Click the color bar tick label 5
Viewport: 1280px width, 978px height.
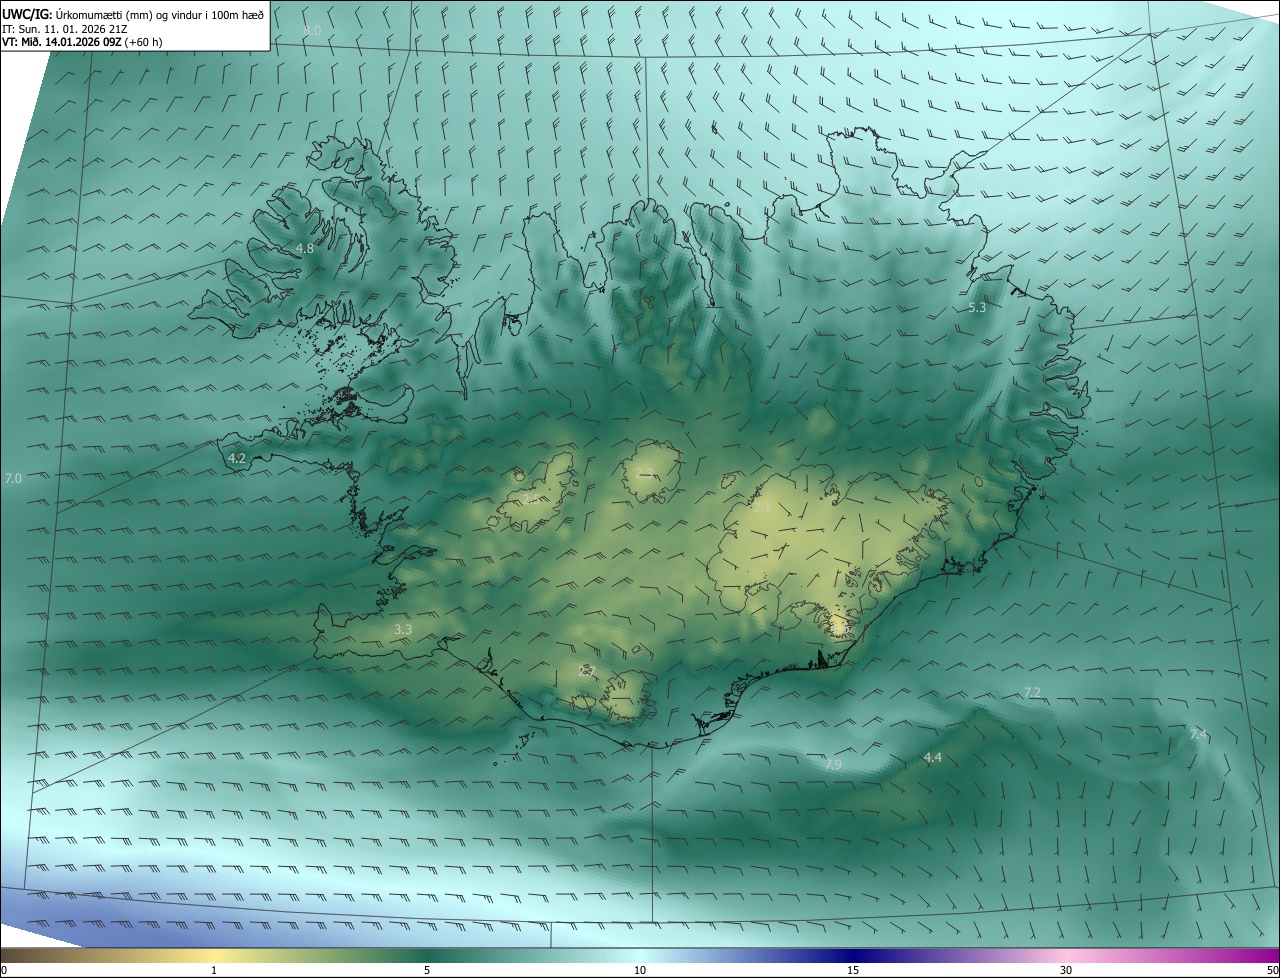(427, 971)
